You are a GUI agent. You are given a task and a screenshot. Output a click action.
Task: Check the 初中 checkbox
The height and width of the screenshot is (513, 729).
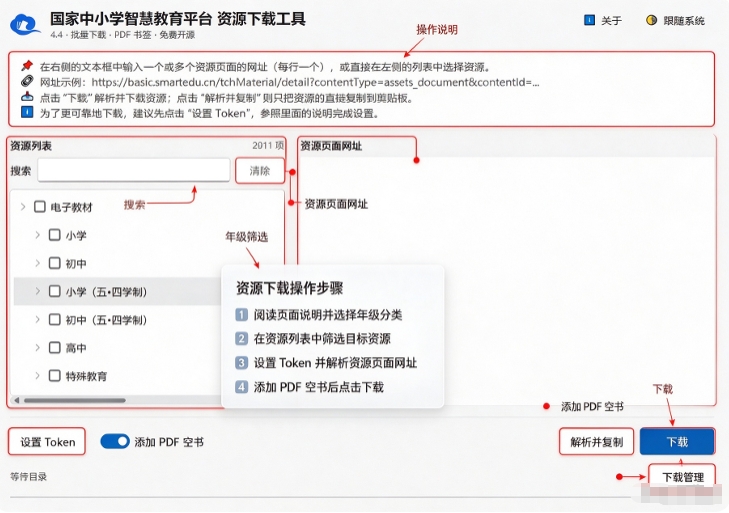tap(54, 263)
